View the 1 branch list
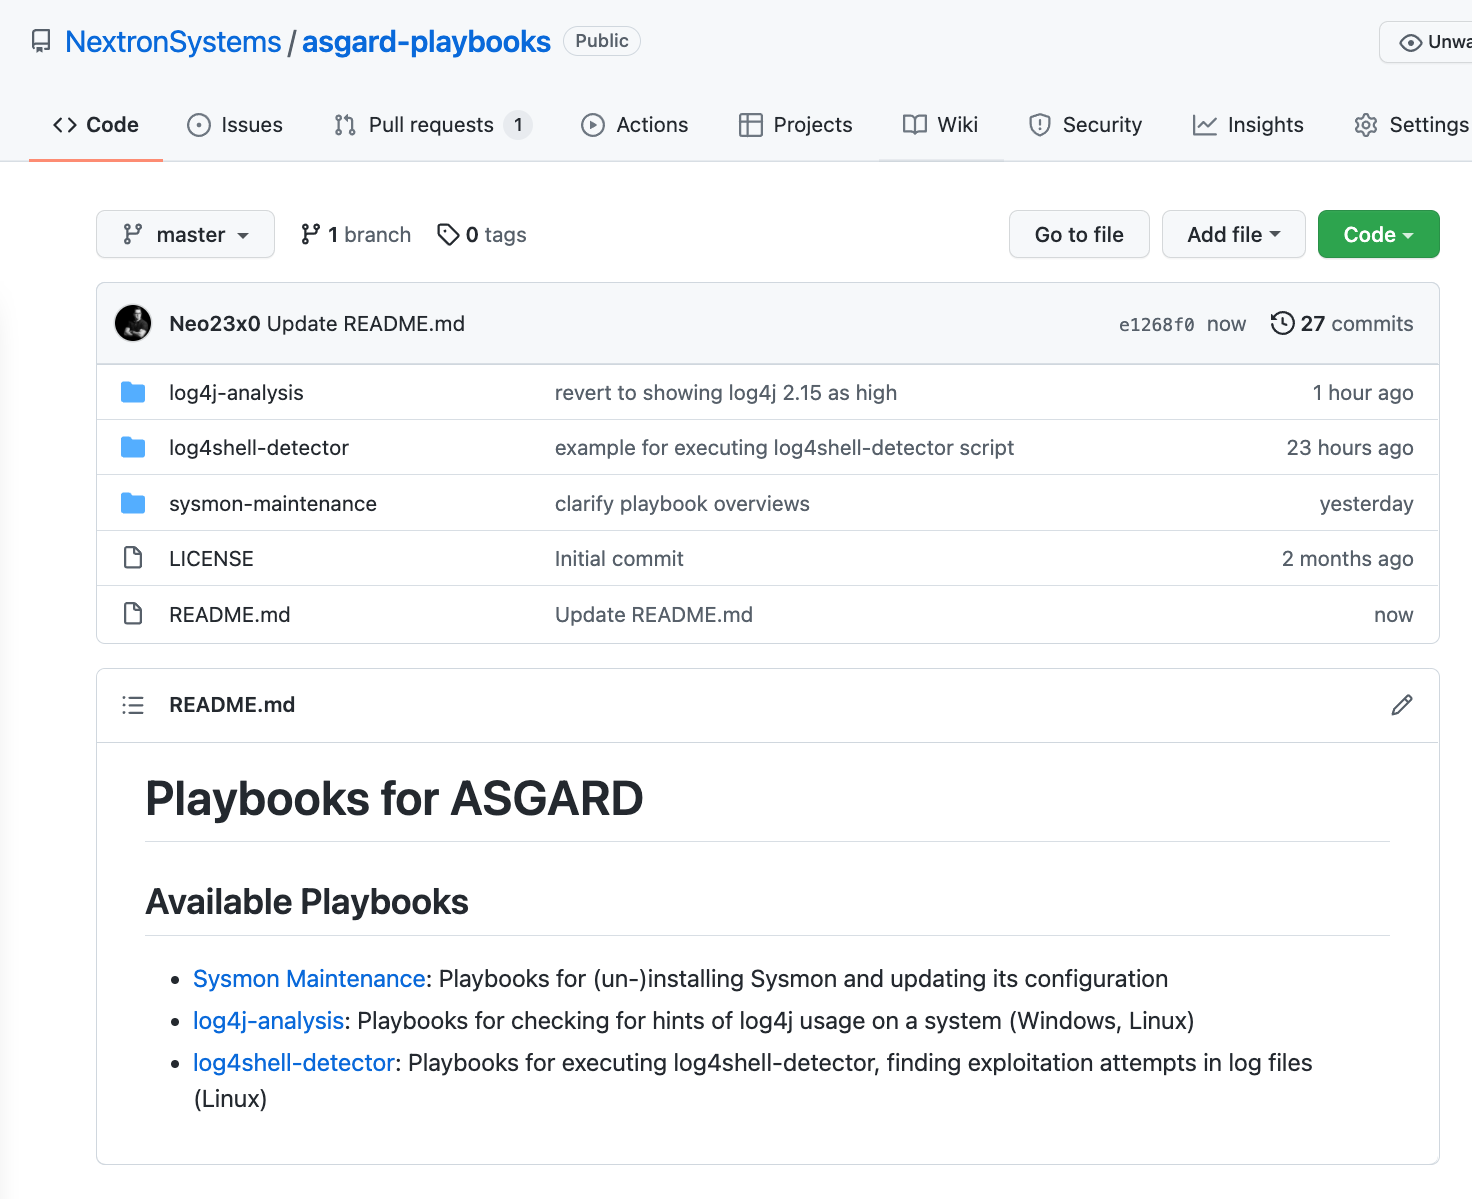This screenshot has width=1472, height=1199. tap(356, 234)
